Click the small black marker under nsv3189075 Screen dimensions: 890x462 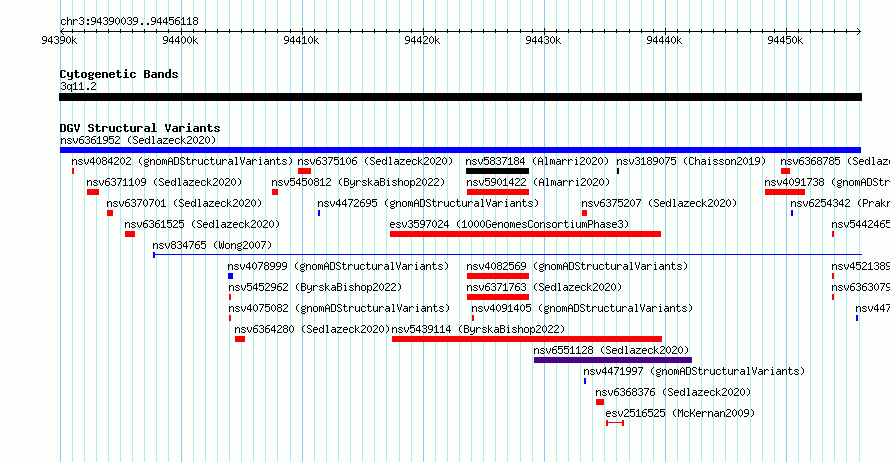(x=618, y=171)
